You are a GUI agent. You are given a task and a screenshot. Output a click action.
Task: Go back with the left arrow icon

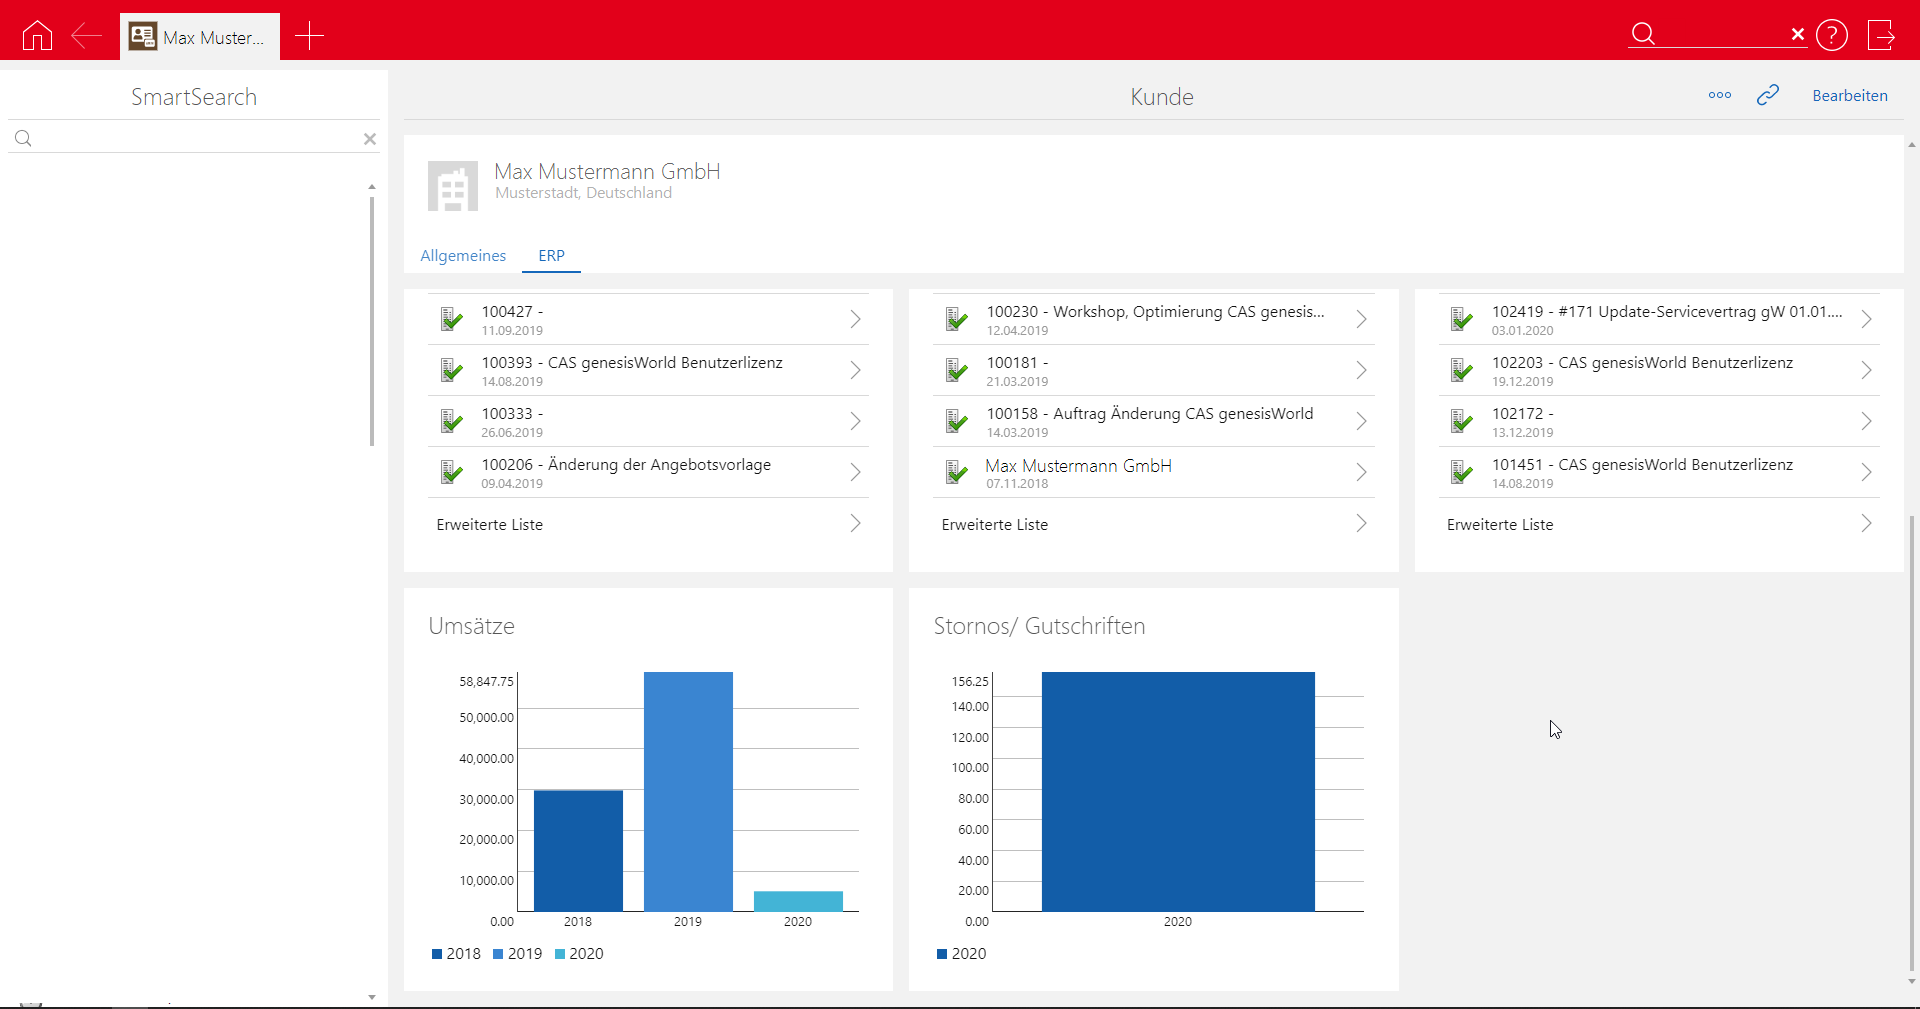coord(86,36)
